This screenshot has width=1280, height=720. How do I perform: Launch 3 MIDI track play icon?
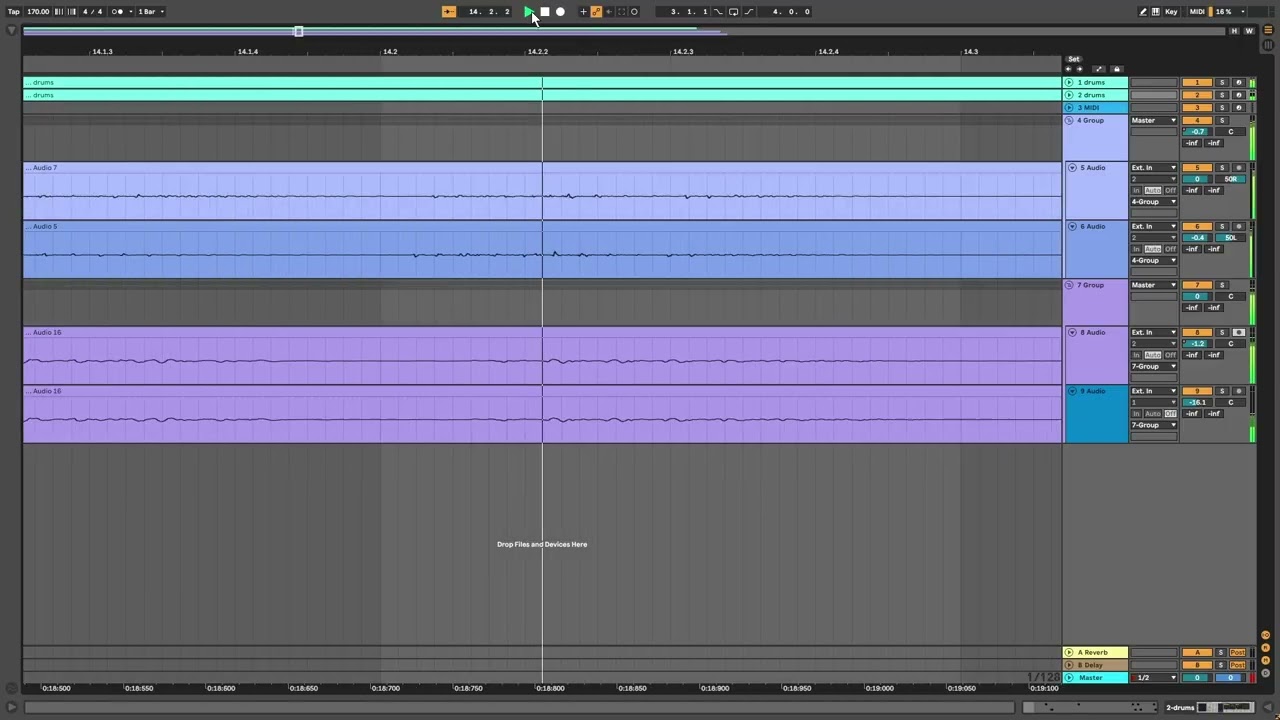coord(1069,108)
